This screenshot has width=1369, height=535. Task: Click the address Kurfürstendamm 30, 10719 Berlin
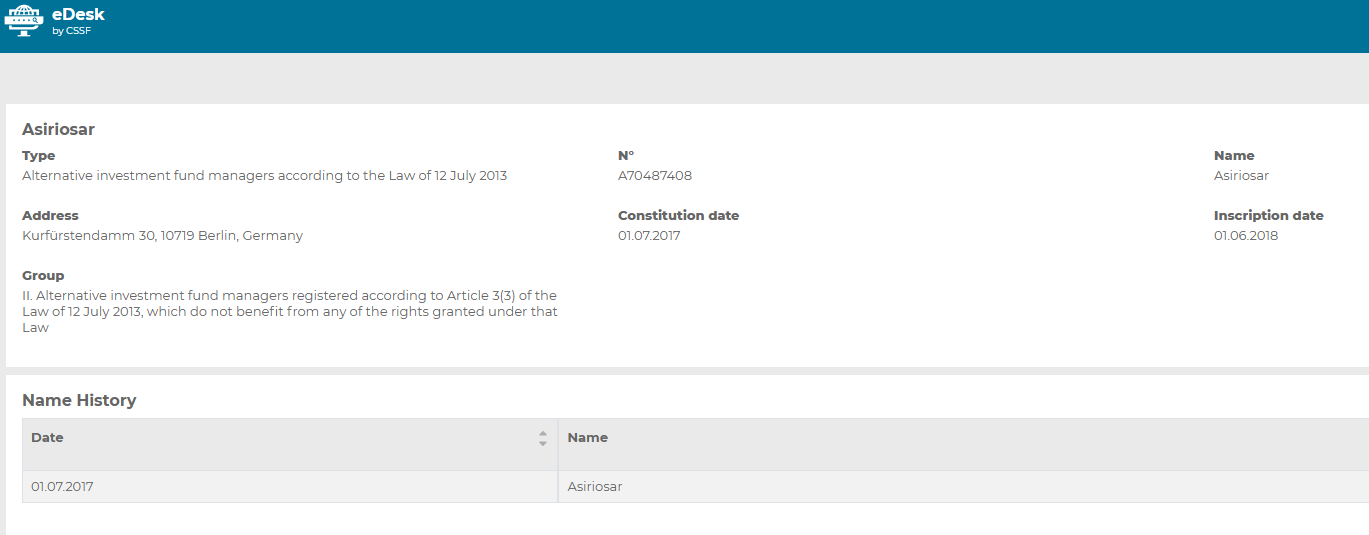[x=162, y=236]
